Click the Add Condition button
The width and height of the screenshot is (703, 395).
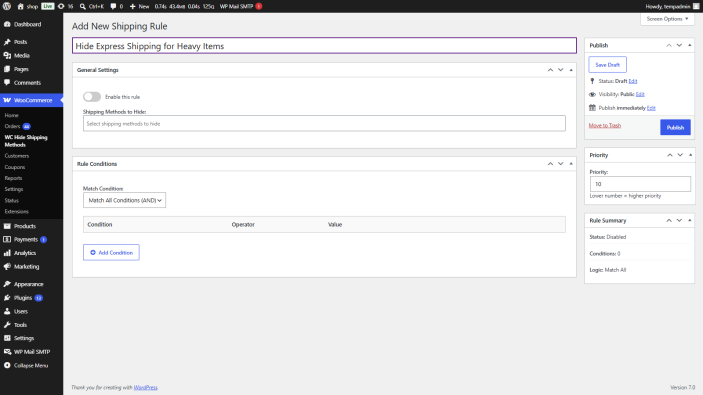(111, 252)
